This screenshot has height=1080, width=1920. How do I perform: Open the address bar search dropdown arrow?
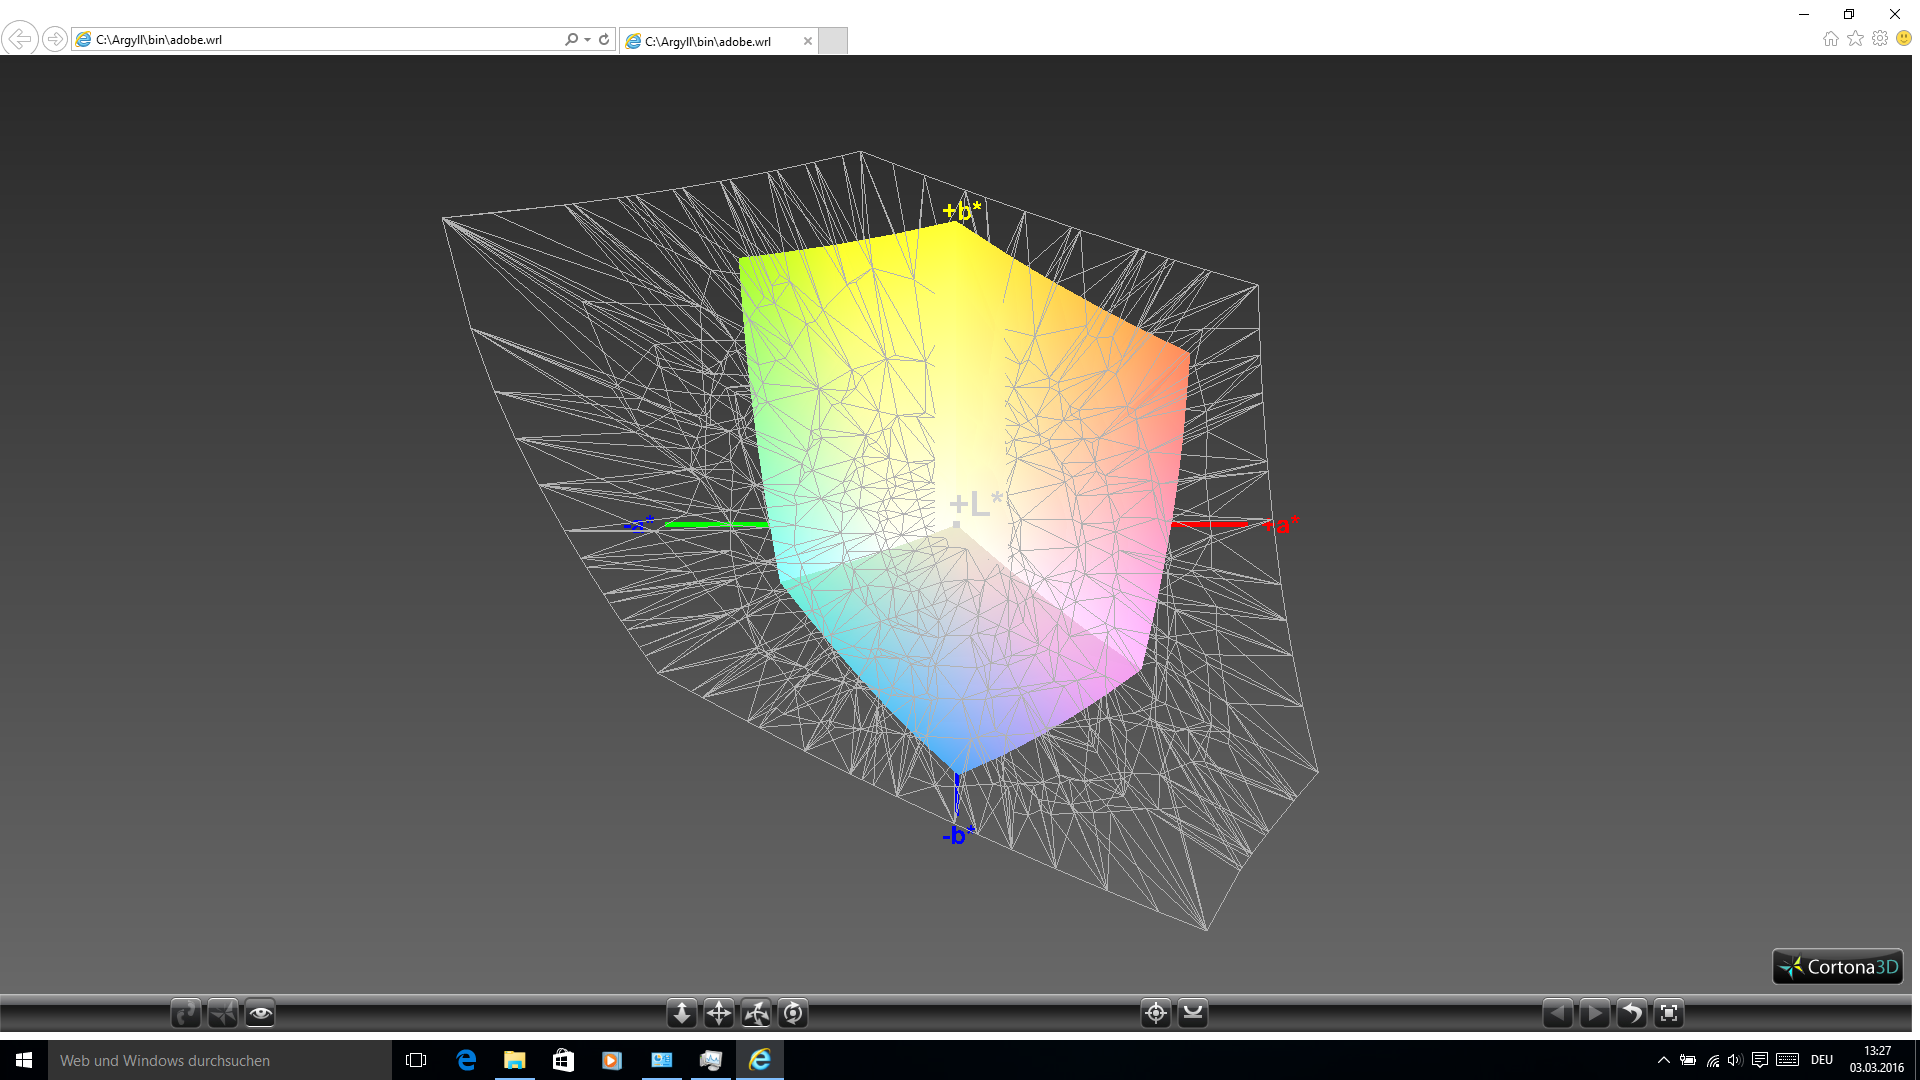point(587,40)
